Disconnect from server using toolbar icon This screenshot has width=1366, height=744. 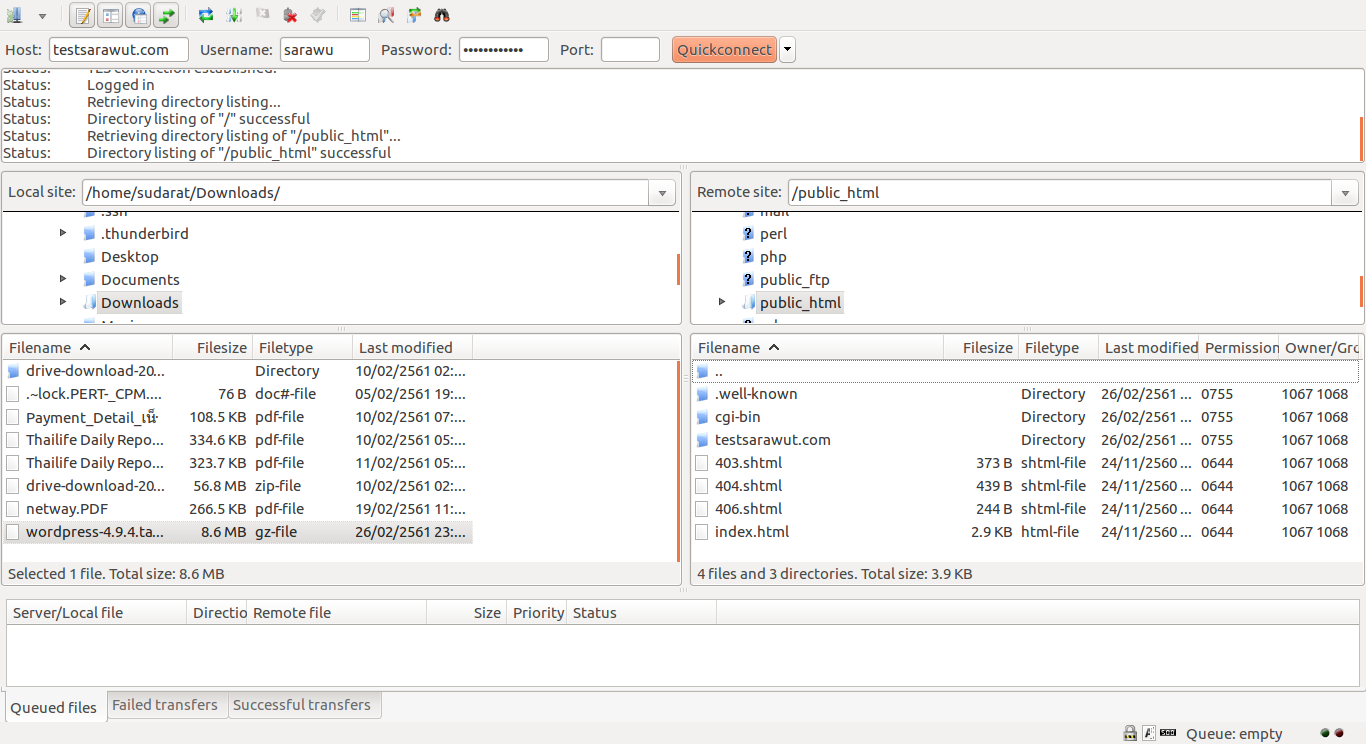[290, 15]
